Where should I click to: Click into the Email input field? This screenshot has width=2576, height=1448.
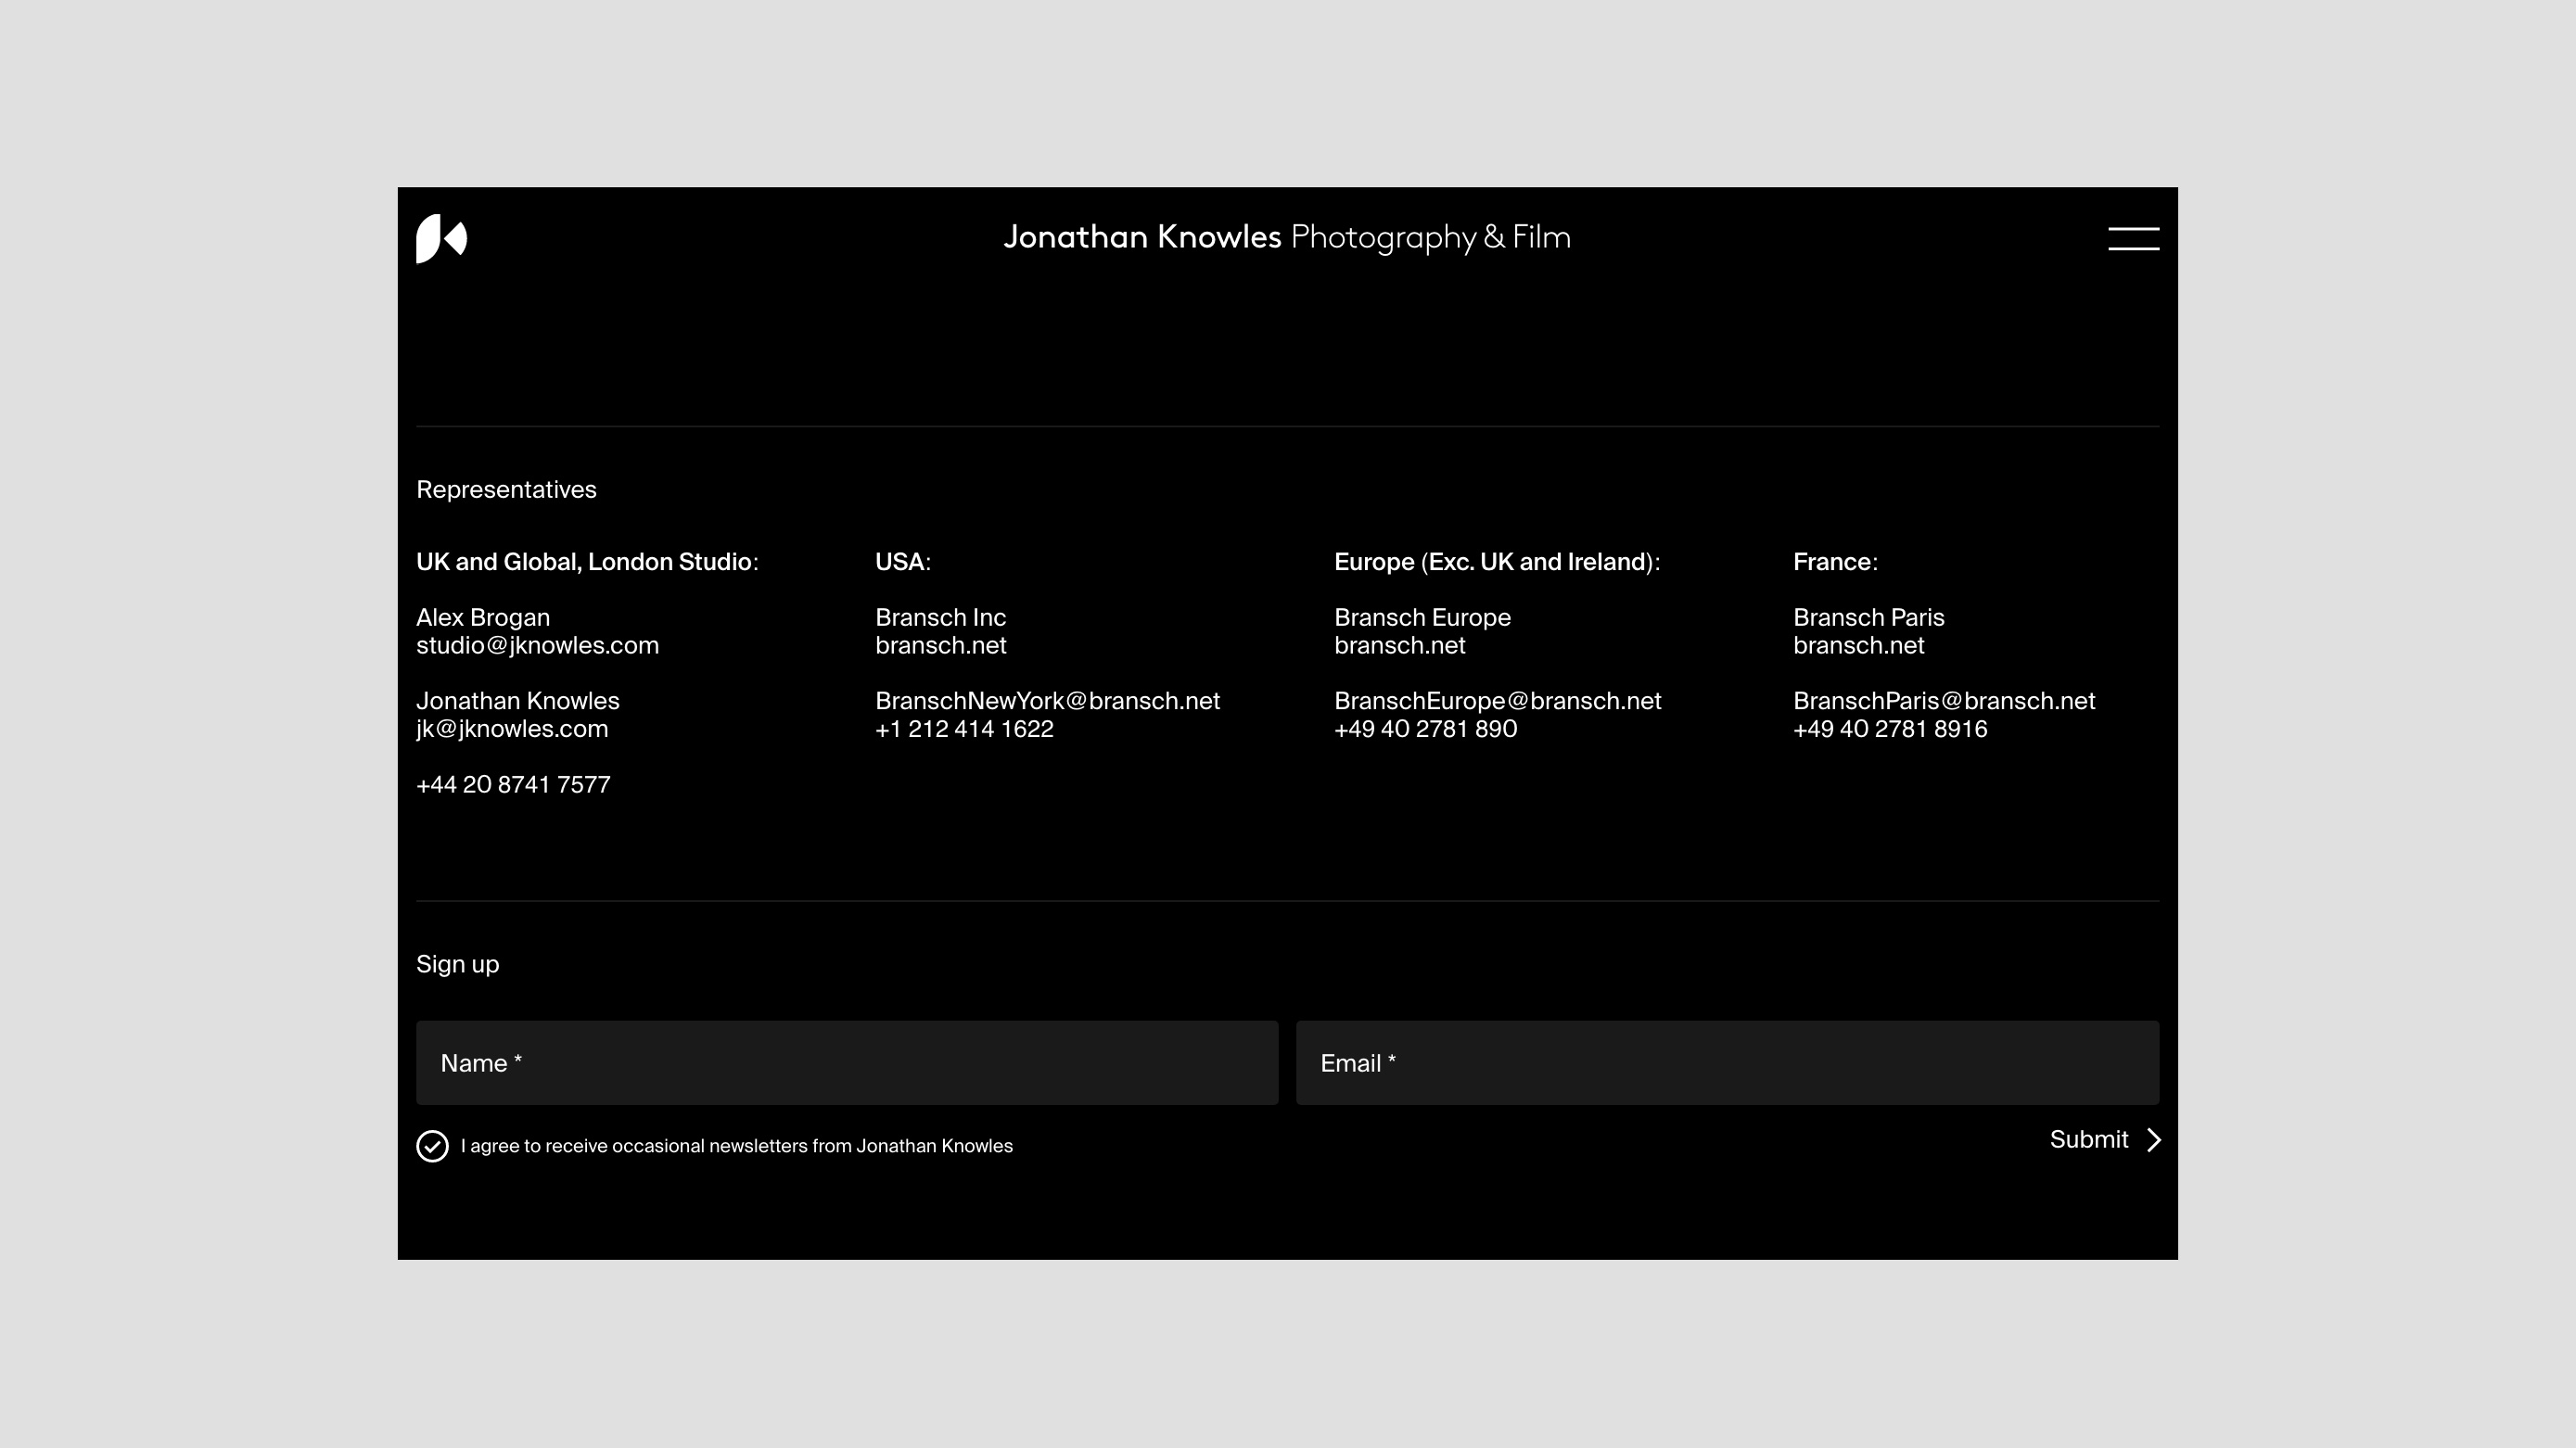(1727, 1062)
